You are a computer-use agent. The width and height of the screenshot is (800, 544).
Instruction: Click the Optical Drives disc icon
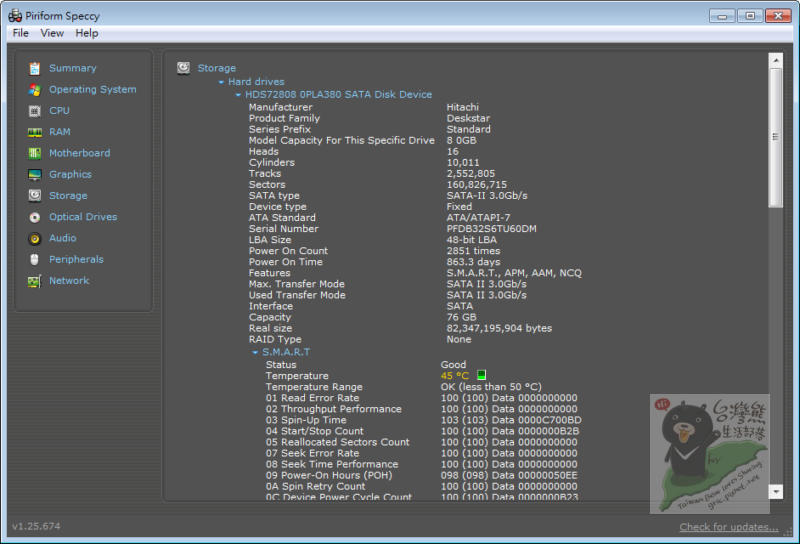(x=35, y=217)
